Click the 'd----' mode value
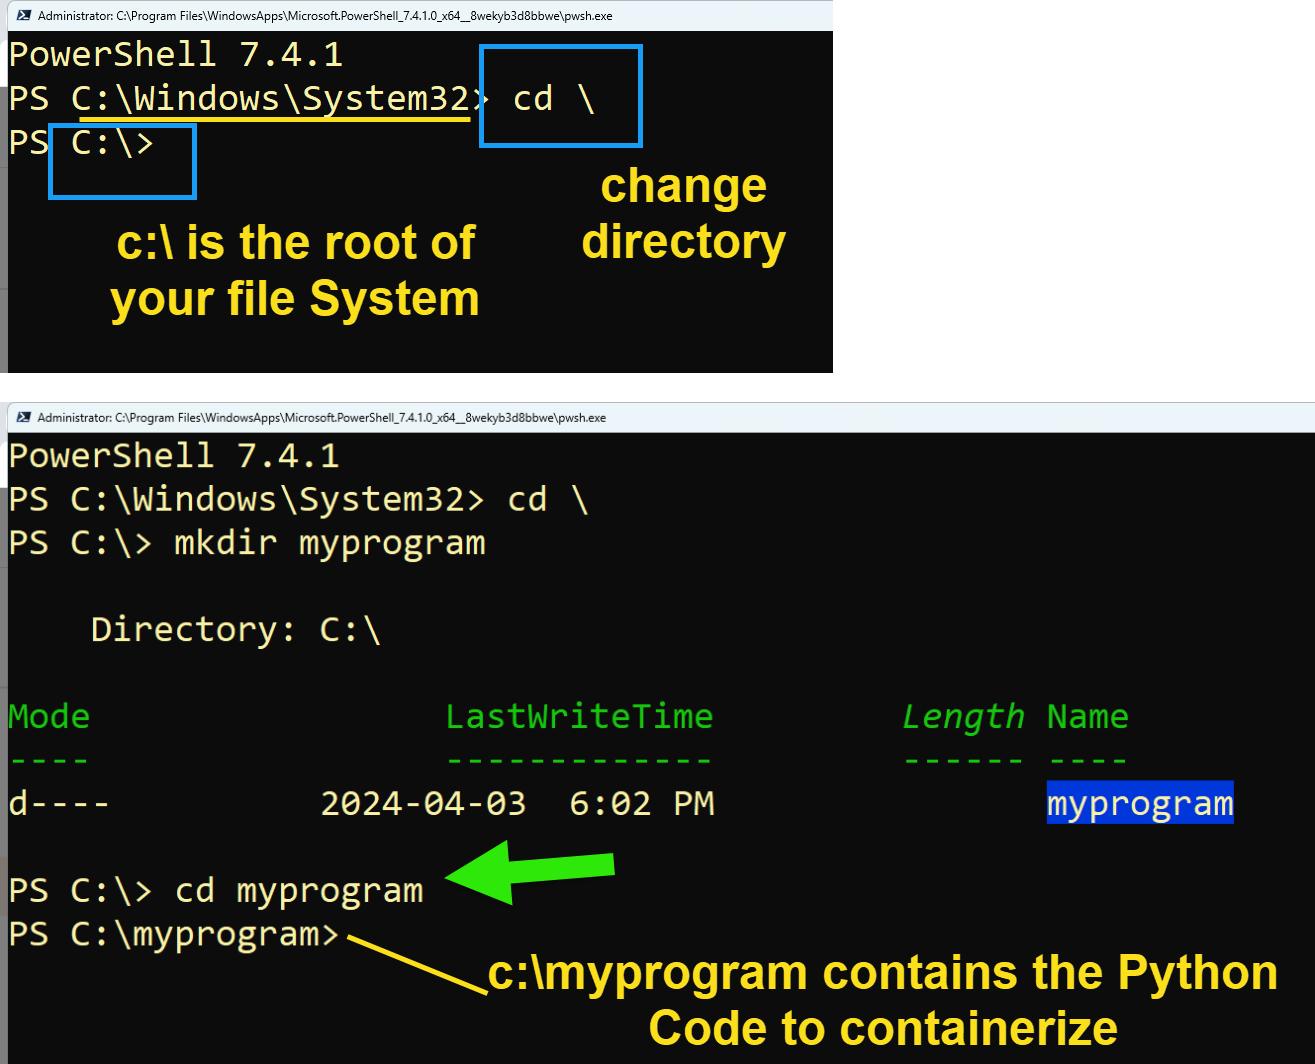The height and width of the screenshot is (1064, 1315). [x=59, y=803]
